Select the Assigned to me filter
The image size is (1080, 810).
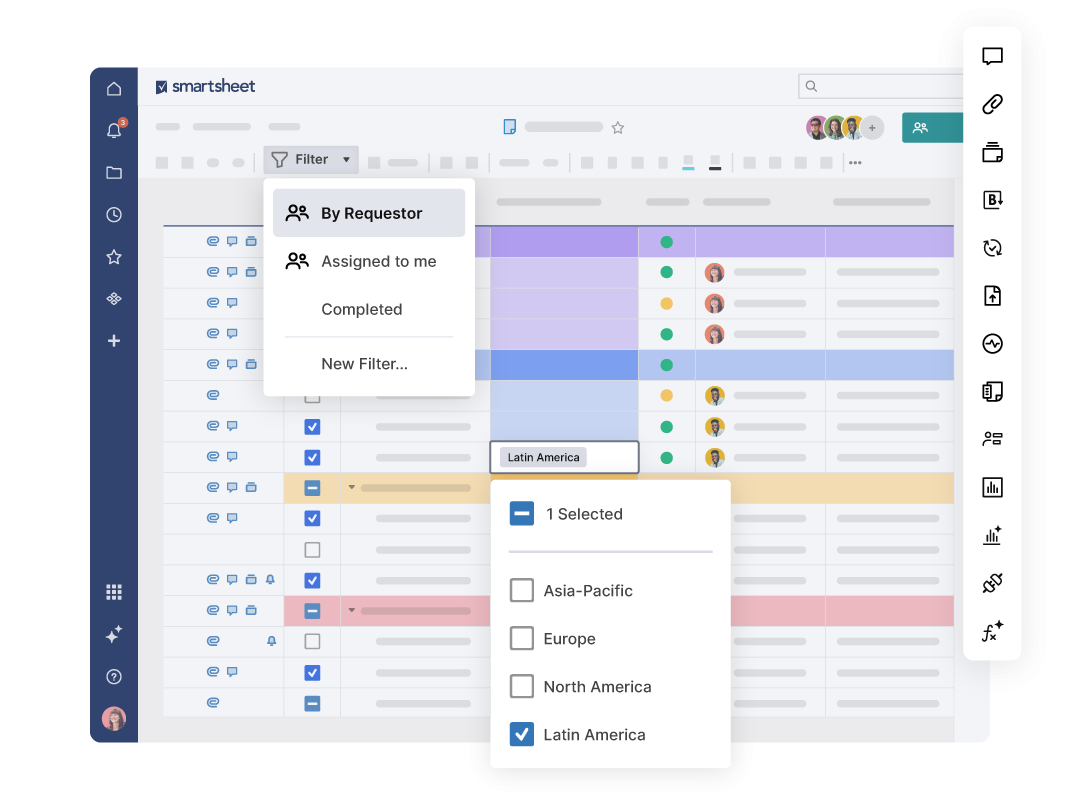tap(378, 262)
